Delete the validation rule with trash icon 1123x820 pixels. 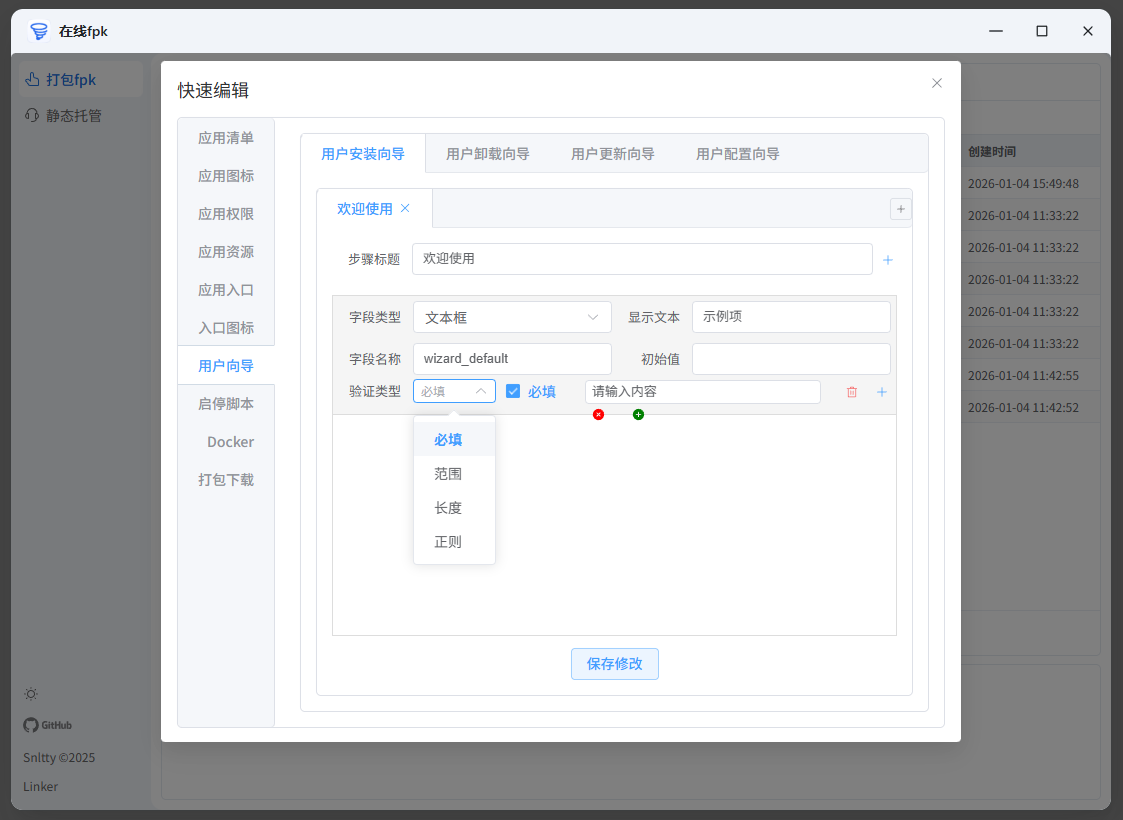pos(852,392)
